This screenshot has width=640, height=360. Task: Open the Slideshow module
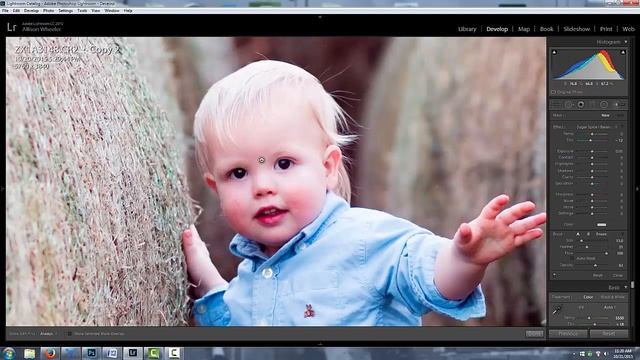pyautogui.click(x=577, y=29)
